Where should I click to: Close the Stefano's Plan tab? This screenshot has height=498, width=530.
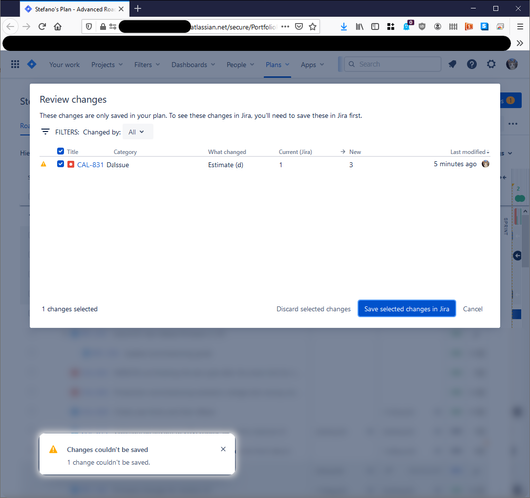coord(121,9)
